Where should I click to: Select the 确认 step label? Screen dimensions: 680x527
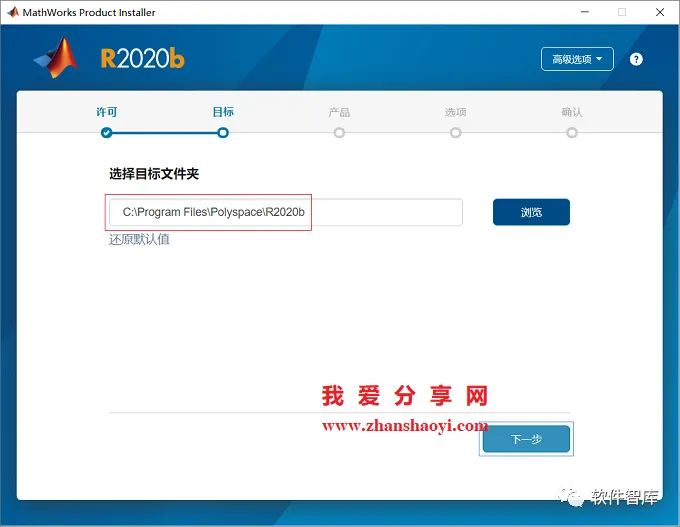pyautogui.click(x=572, y=112)
